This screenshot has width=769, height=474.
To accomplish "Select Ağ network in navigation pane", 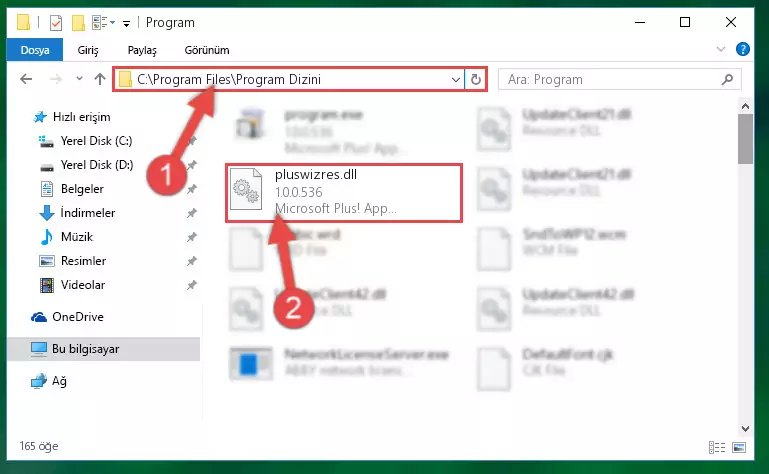I will click(x=59, y=381).
